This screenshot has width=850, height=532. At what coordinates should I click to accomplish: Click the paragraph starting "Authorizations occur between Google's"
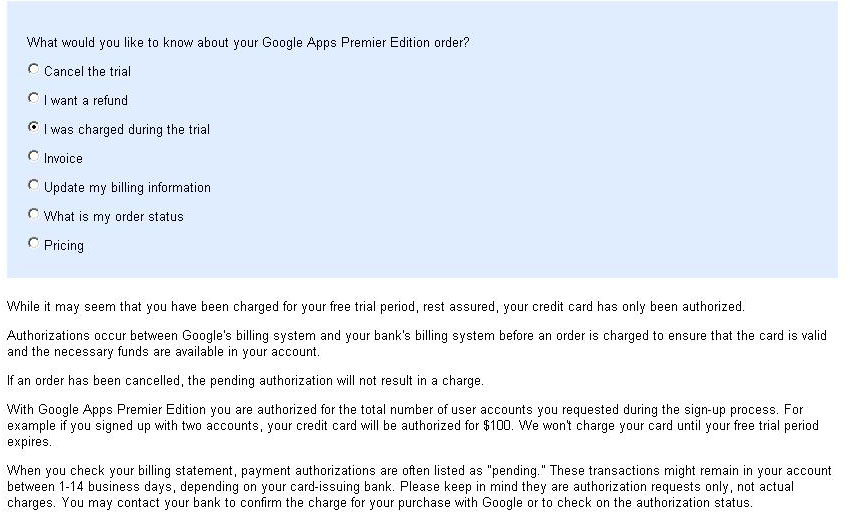pyautogui.click(x=416, y=343)
